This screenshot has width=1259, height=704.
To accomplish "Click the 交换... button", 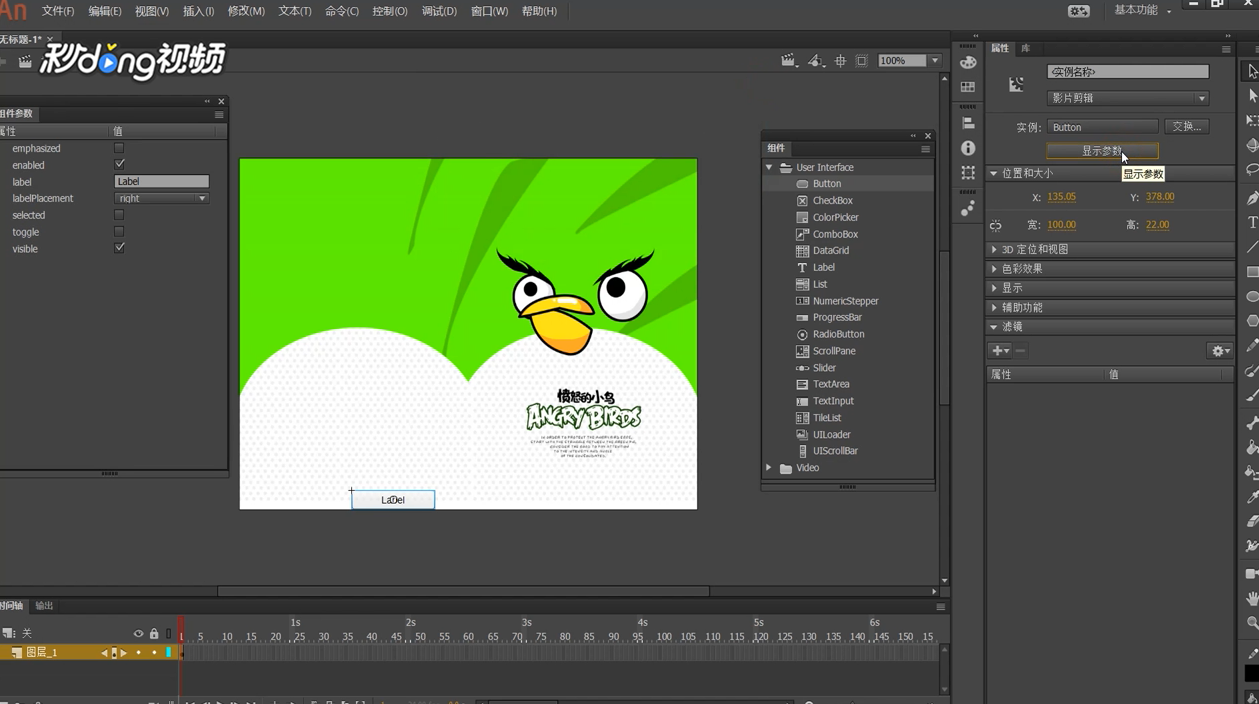I will coord(1187,127).
